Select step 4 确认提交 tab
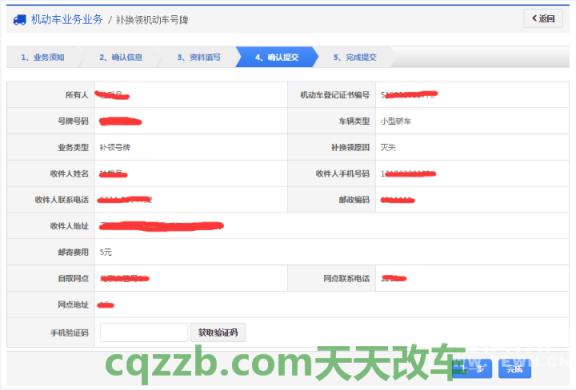 [277, 57]
